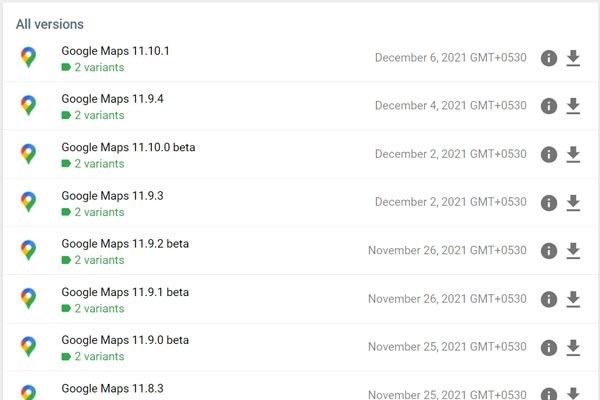View 2 variants under Google Maps 11.10.1

93,67
